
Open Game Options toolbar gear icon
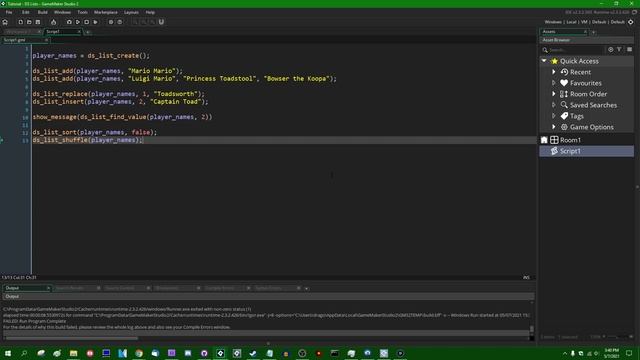click(111, 22)
